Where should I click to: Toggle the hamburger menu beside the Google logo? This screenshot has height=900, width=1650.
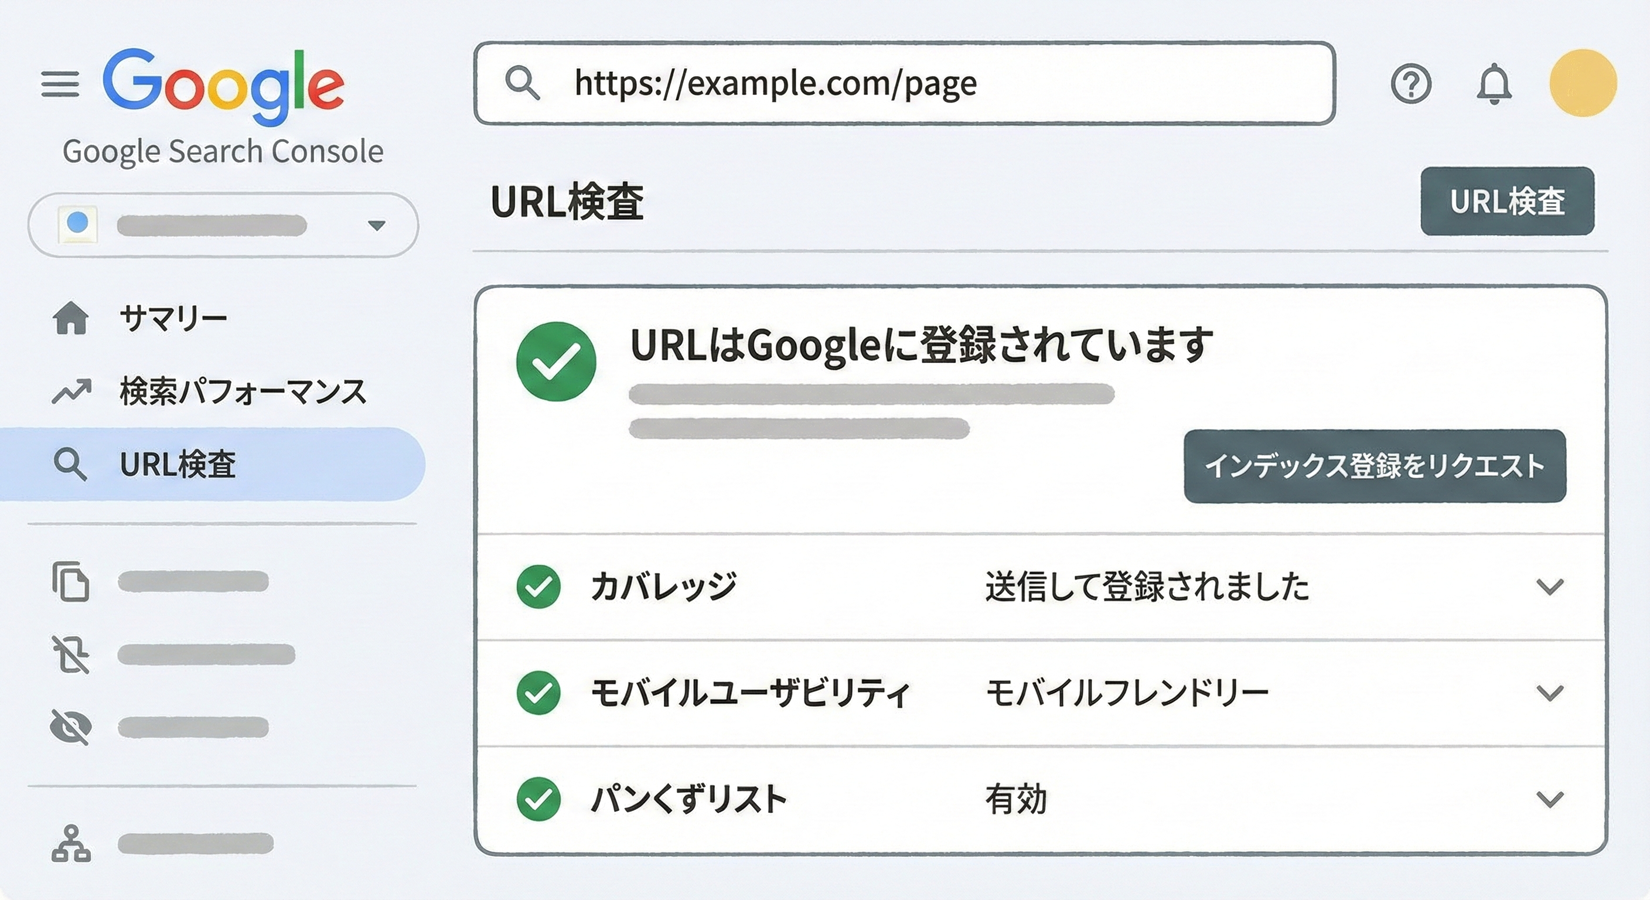pos(59,84)
